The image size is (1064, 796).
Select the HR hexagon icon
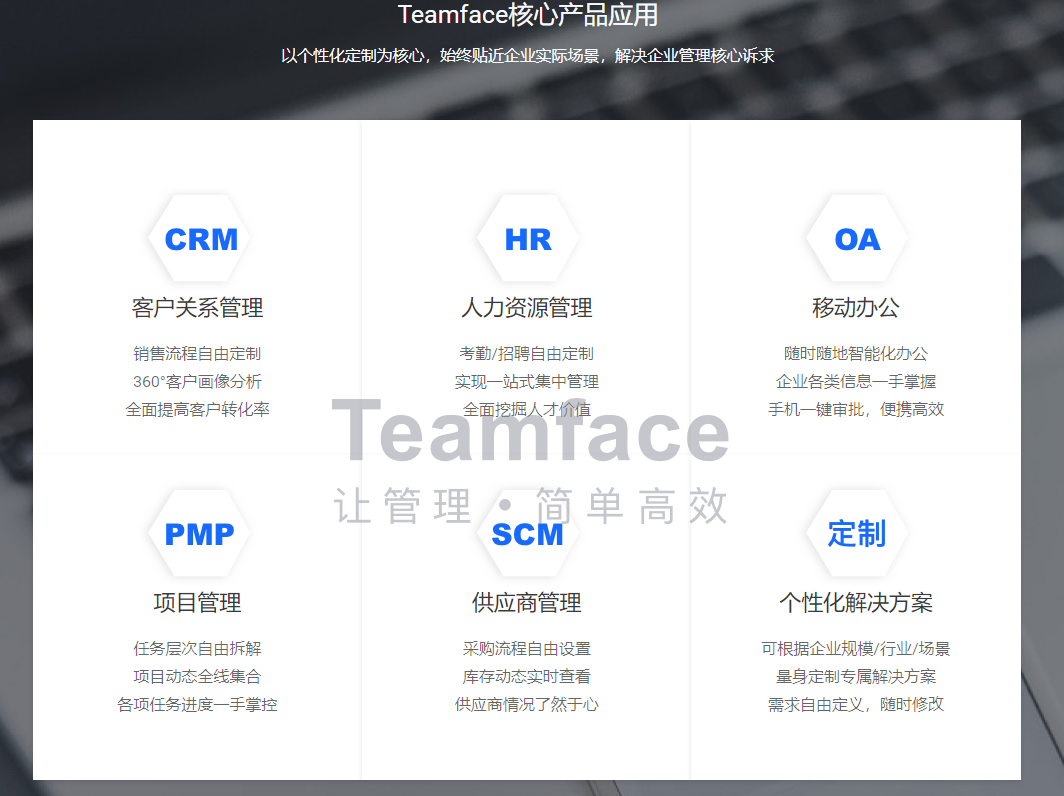coord(527,238)
